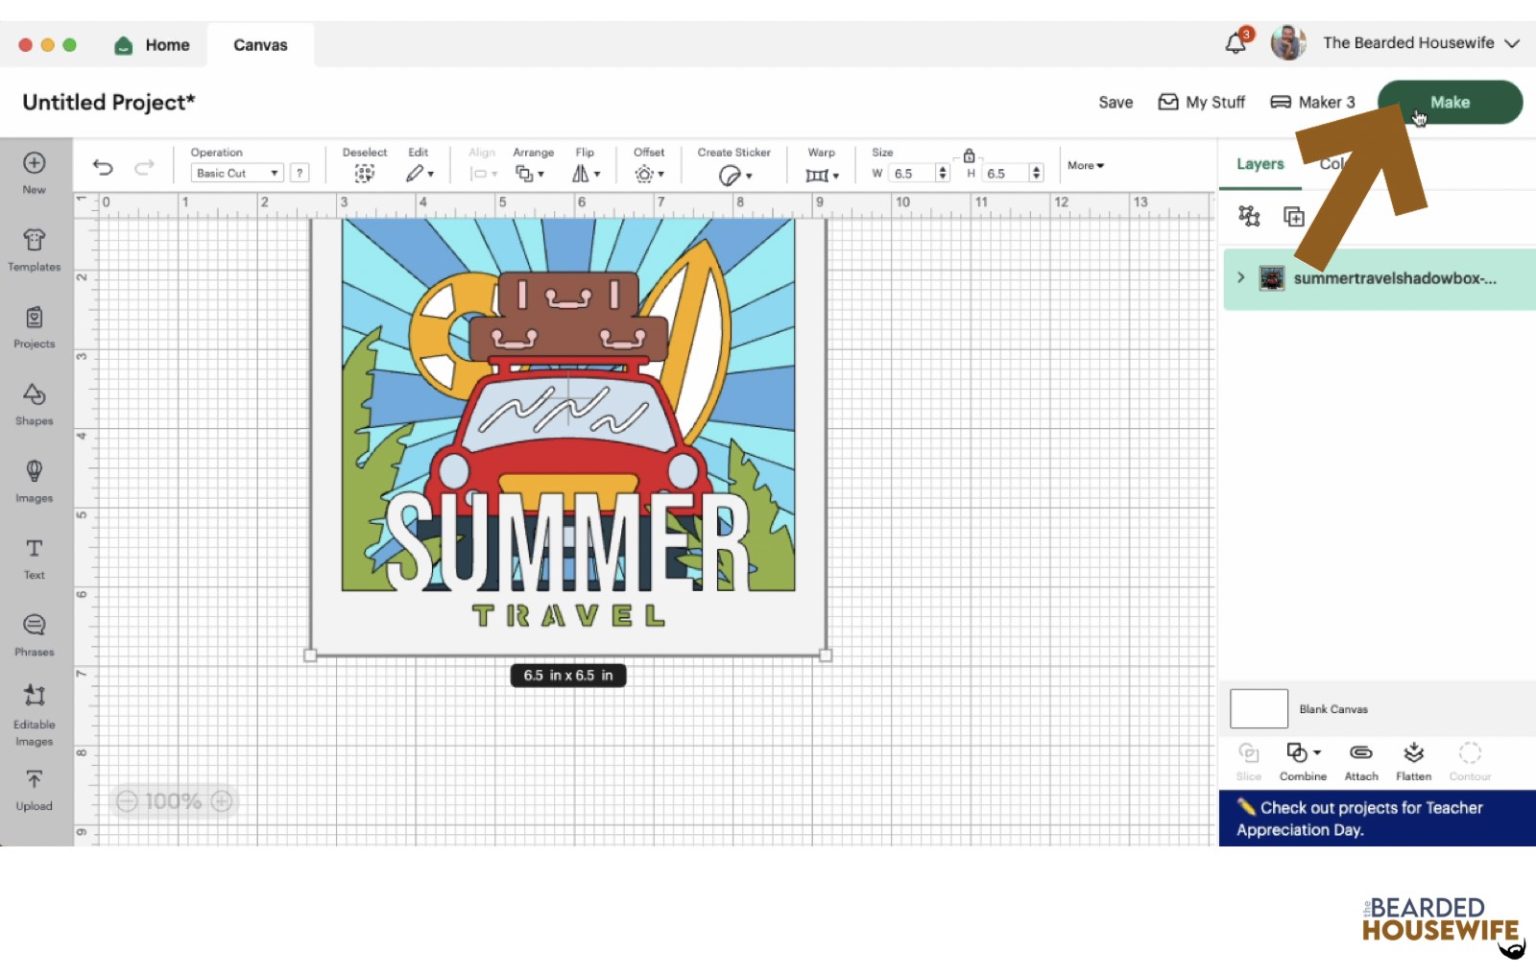Click Deselect in the toolbar
This screenshot has height=976, width=1536.
coord(364,173)
